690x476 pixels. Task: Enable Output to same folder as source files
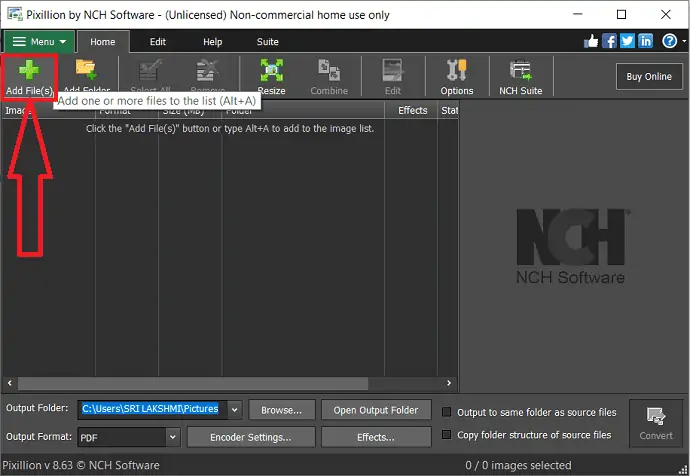446,412
